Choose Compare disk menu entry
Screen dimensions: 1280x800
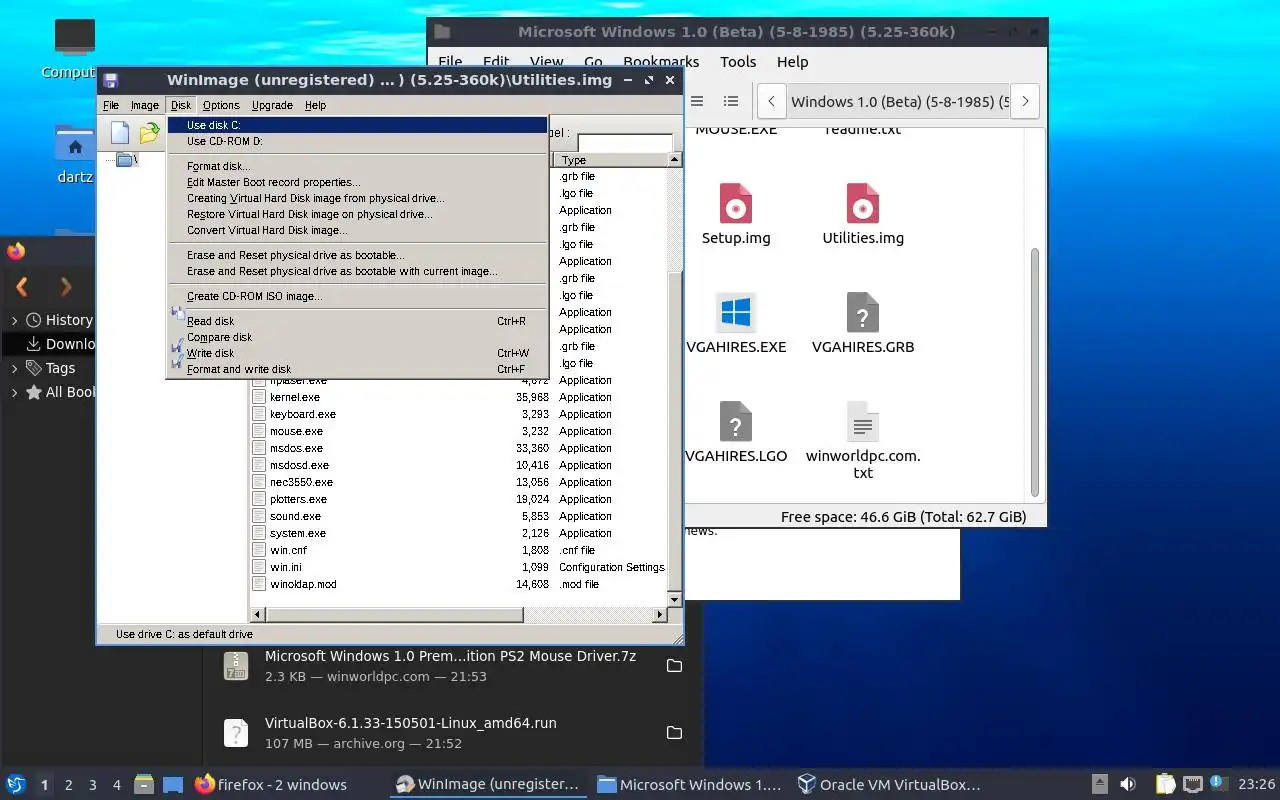(357, 337)
